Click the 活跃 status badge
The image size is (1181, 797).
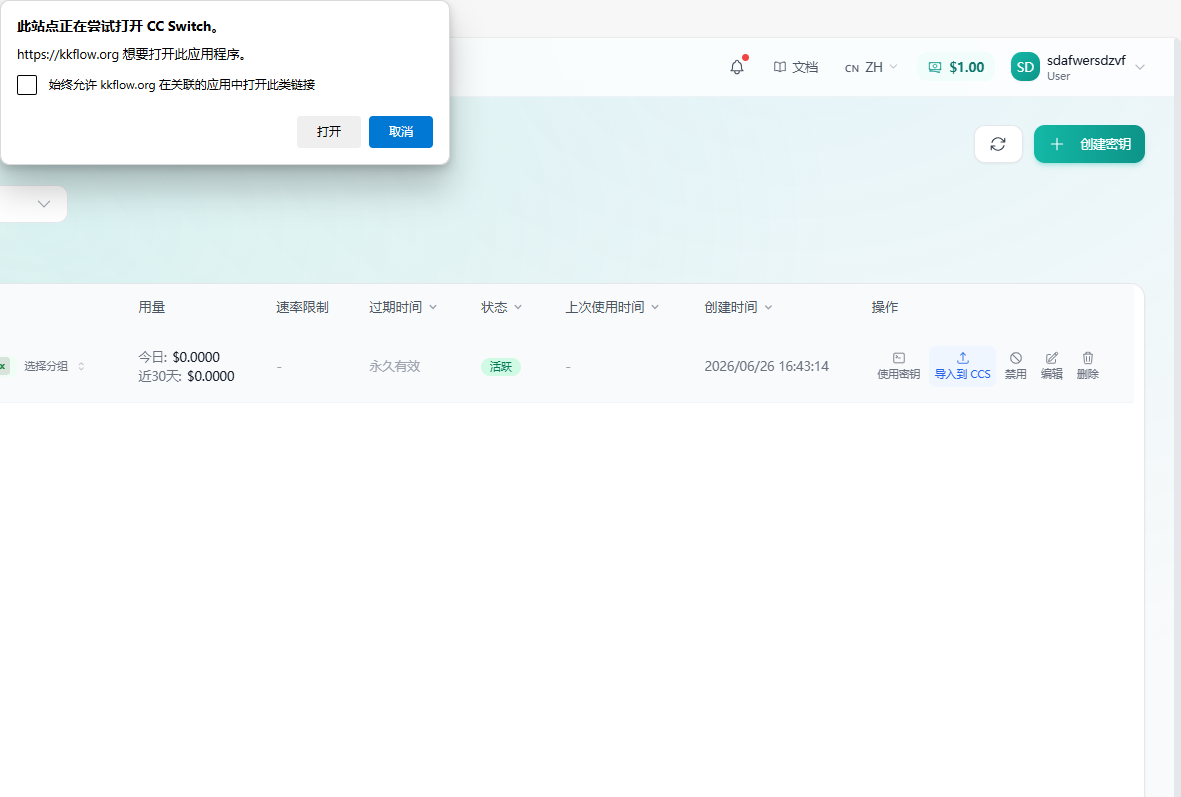click(501, 367)
